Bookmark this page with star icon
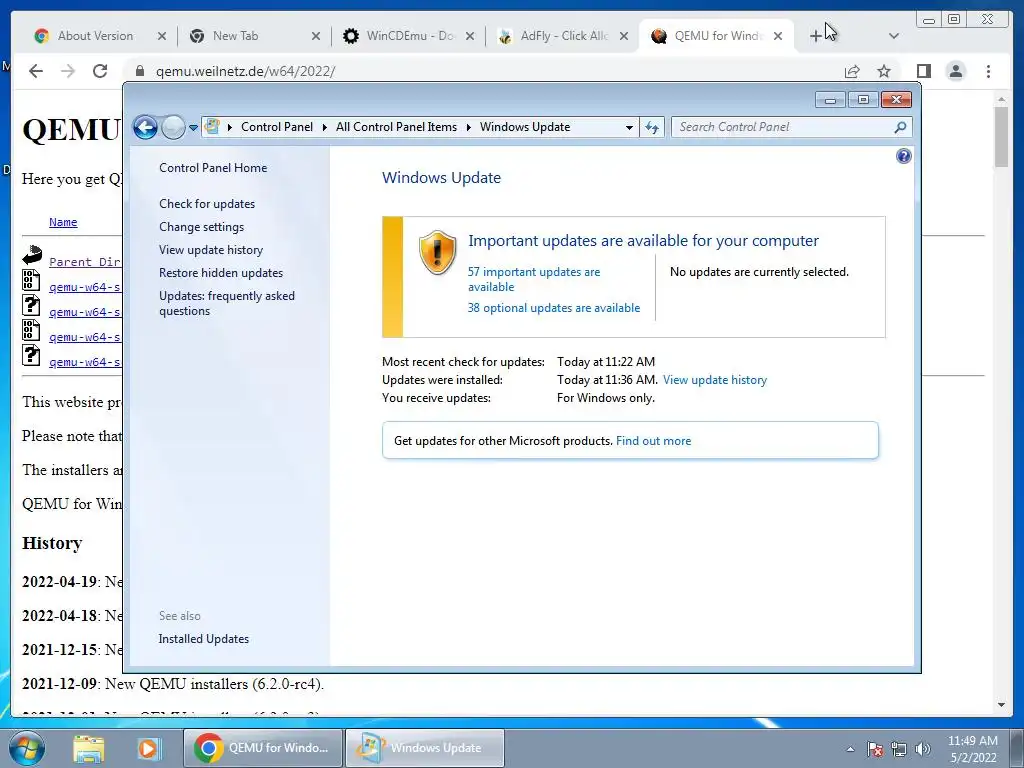Screen dimensions: 1024x768 (x=884, y=71)
